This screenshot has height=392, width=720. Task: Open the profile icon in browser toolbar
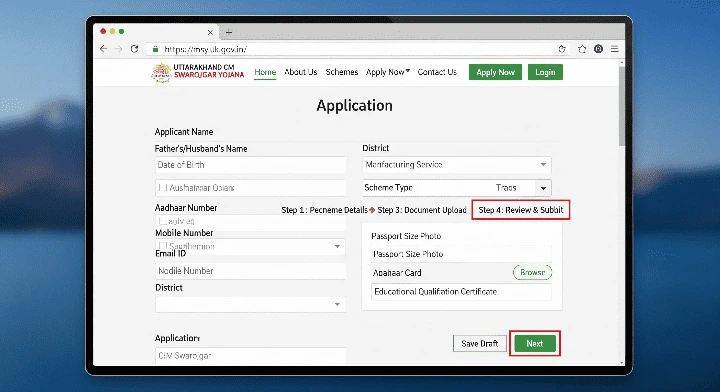click(598, 49)
